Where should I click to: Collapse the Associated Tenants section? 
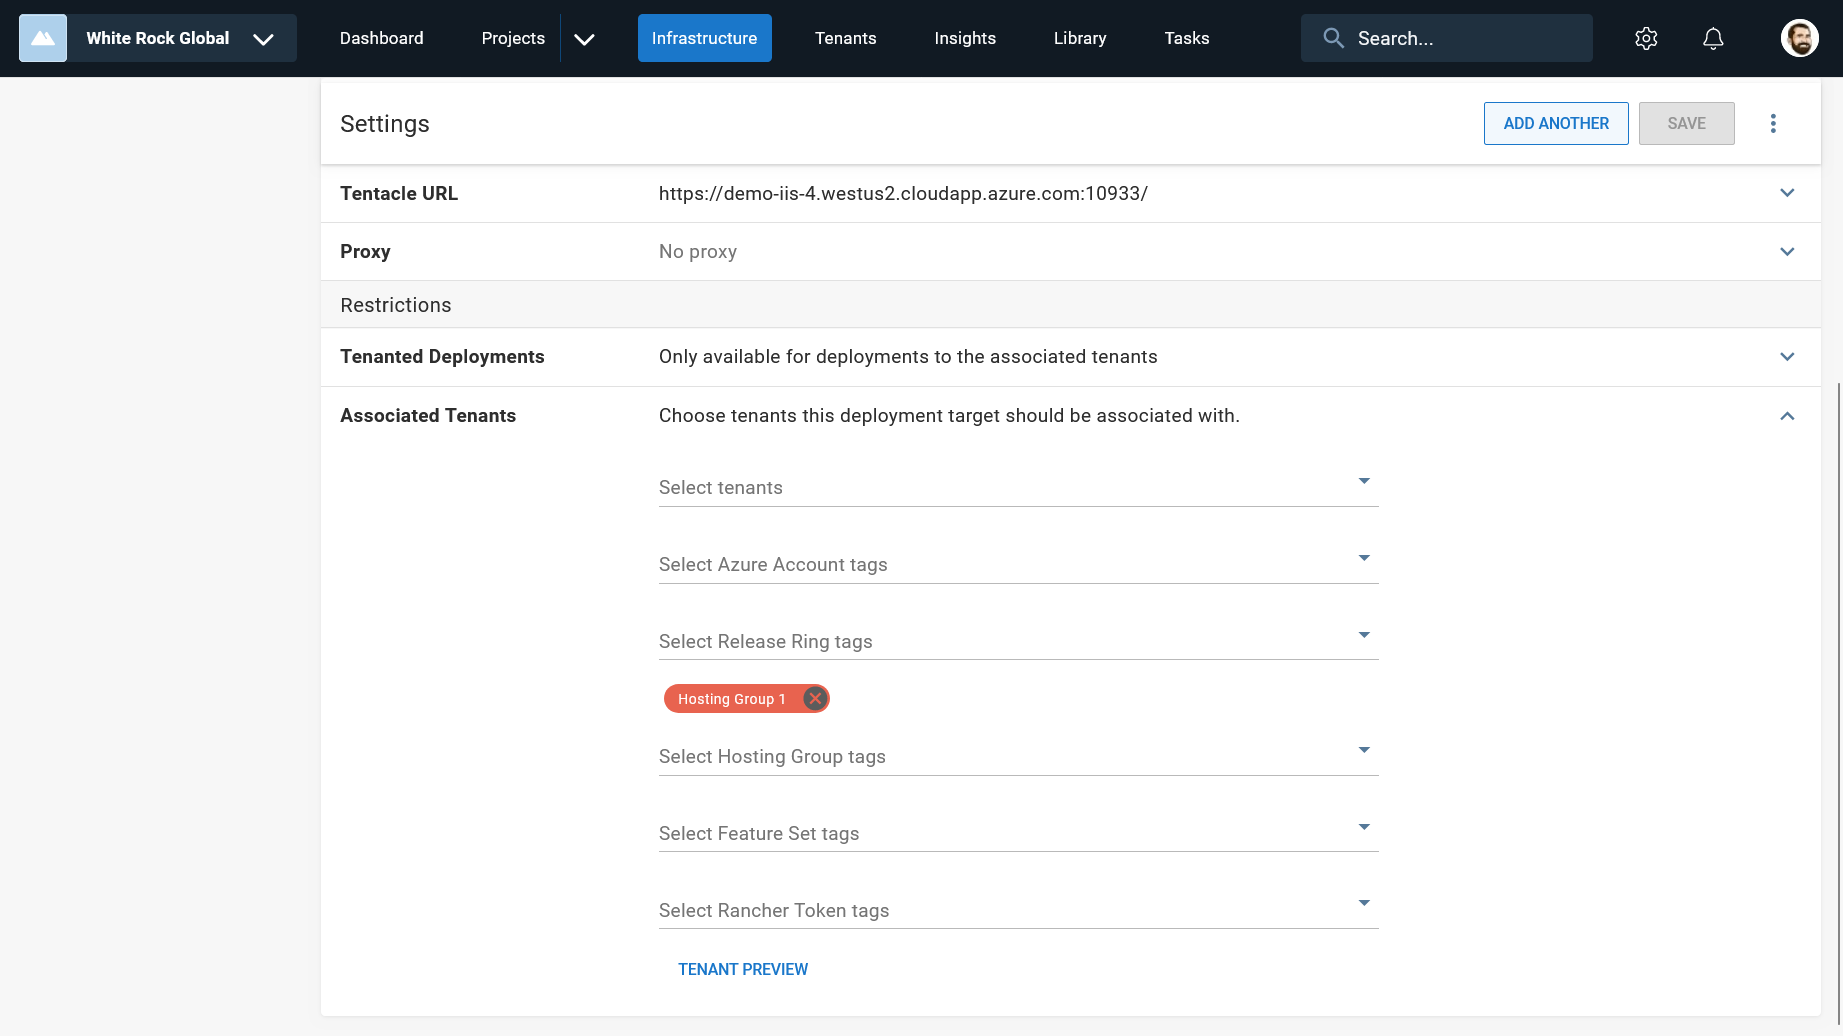tap(1787, 416)
